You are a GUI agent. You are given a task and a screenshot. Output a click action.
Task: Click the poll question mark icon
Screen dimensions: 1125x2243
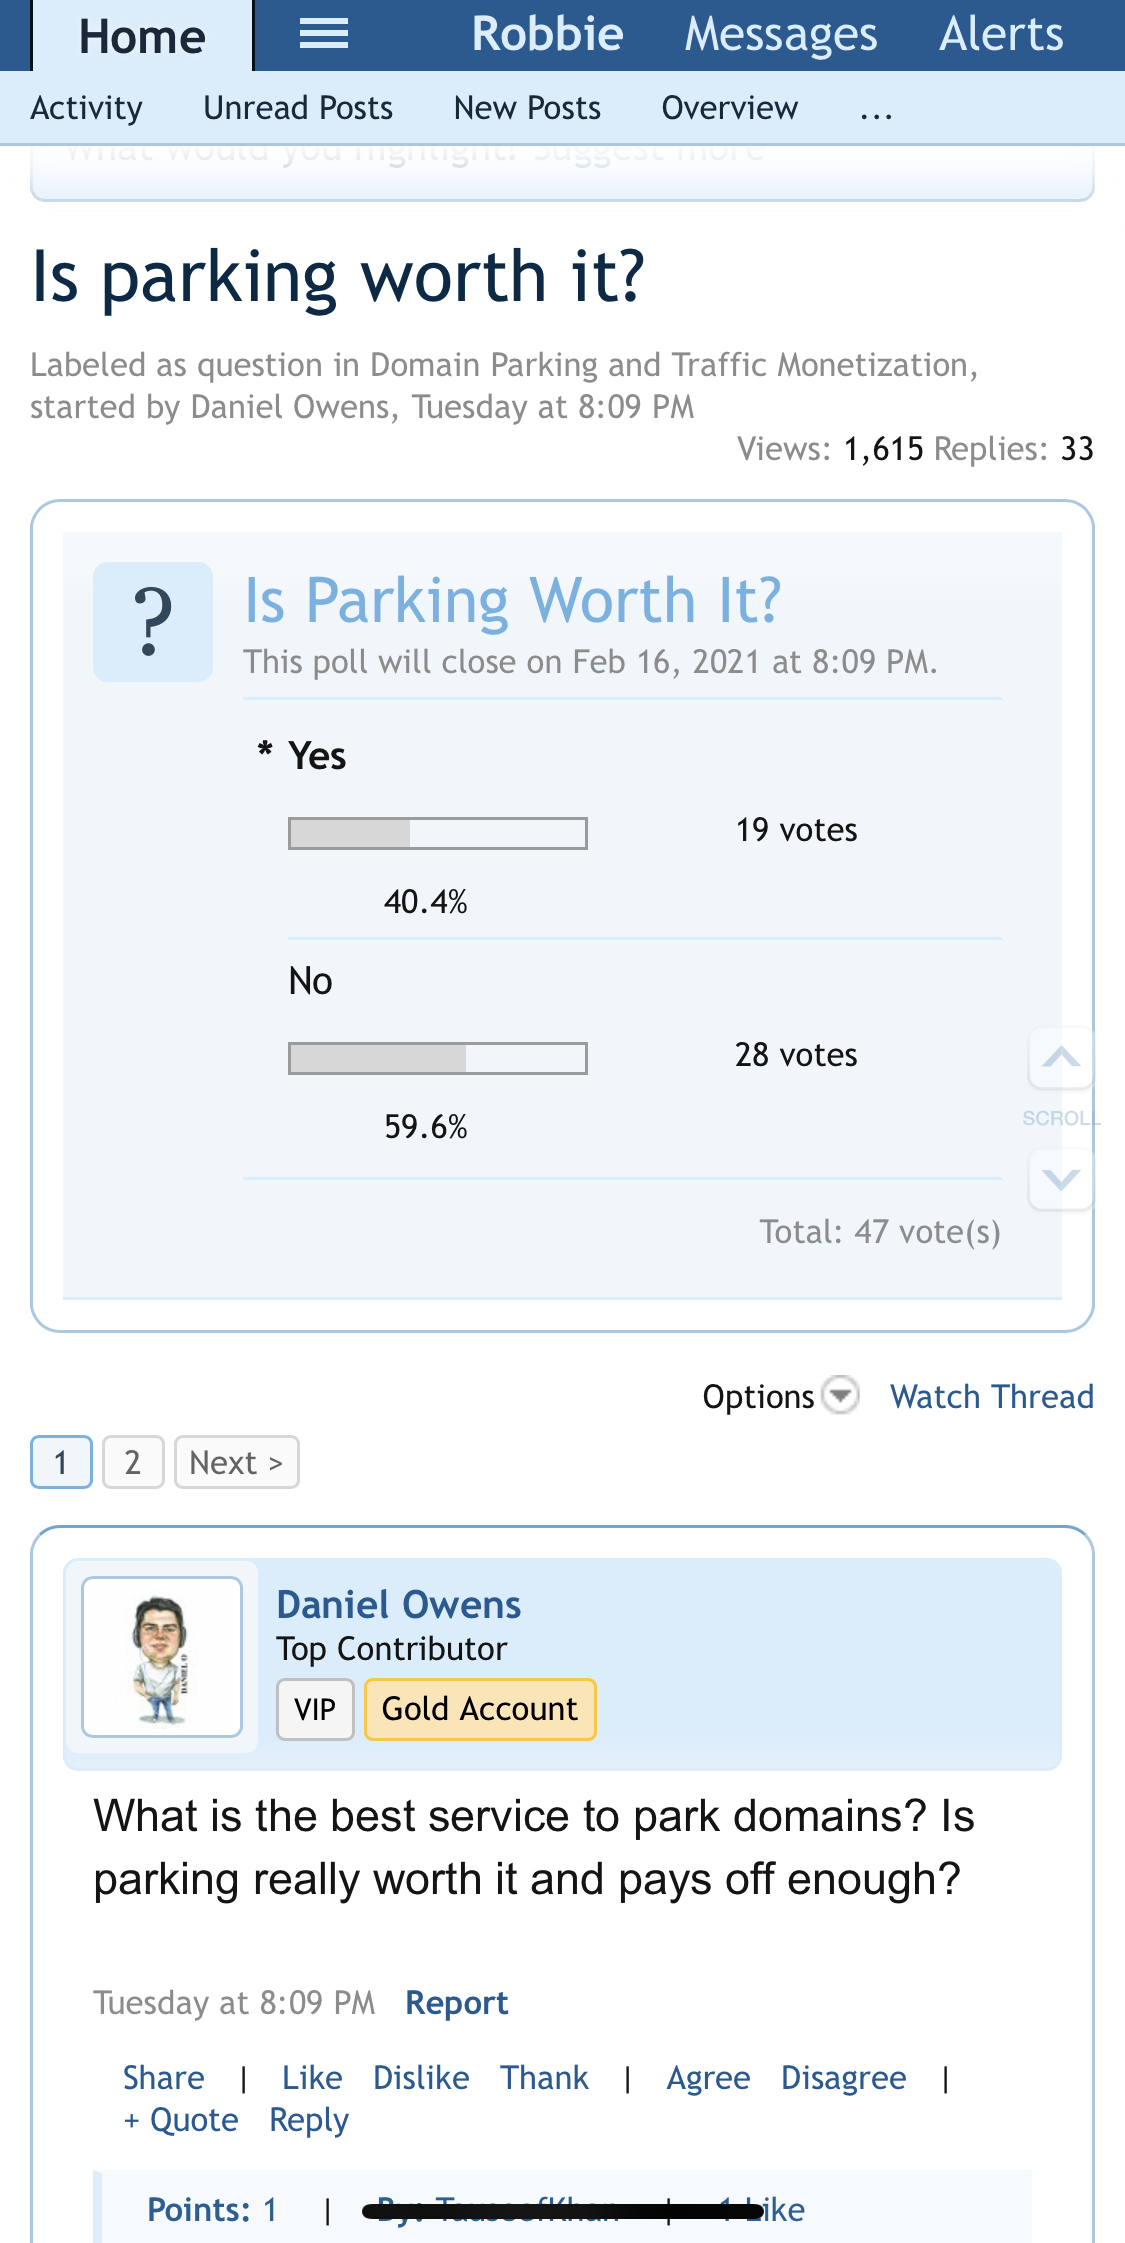(152, 622)
